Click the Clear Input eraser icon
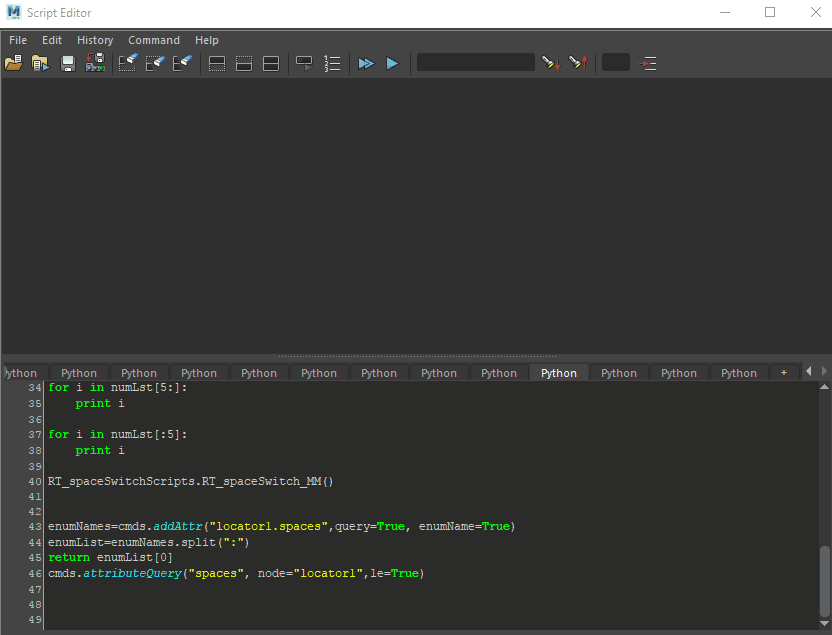The image size is (832, 635). pos(155,63)
